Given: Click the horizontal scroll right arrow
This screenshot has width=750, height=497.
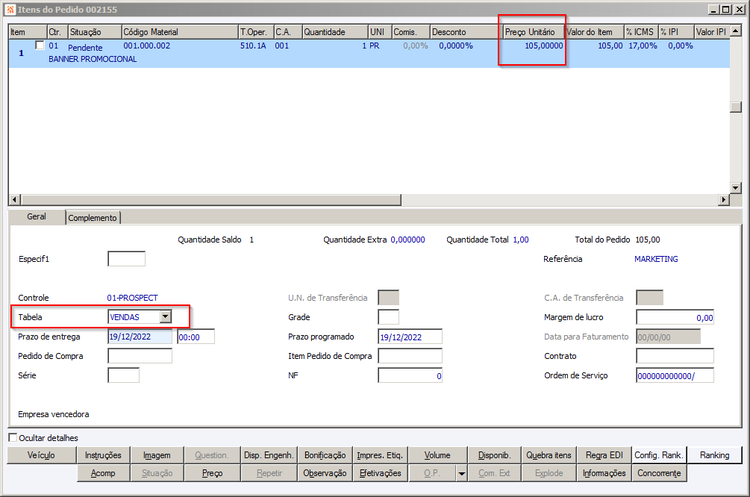Looking at the screenshot, I should (724, 199).
